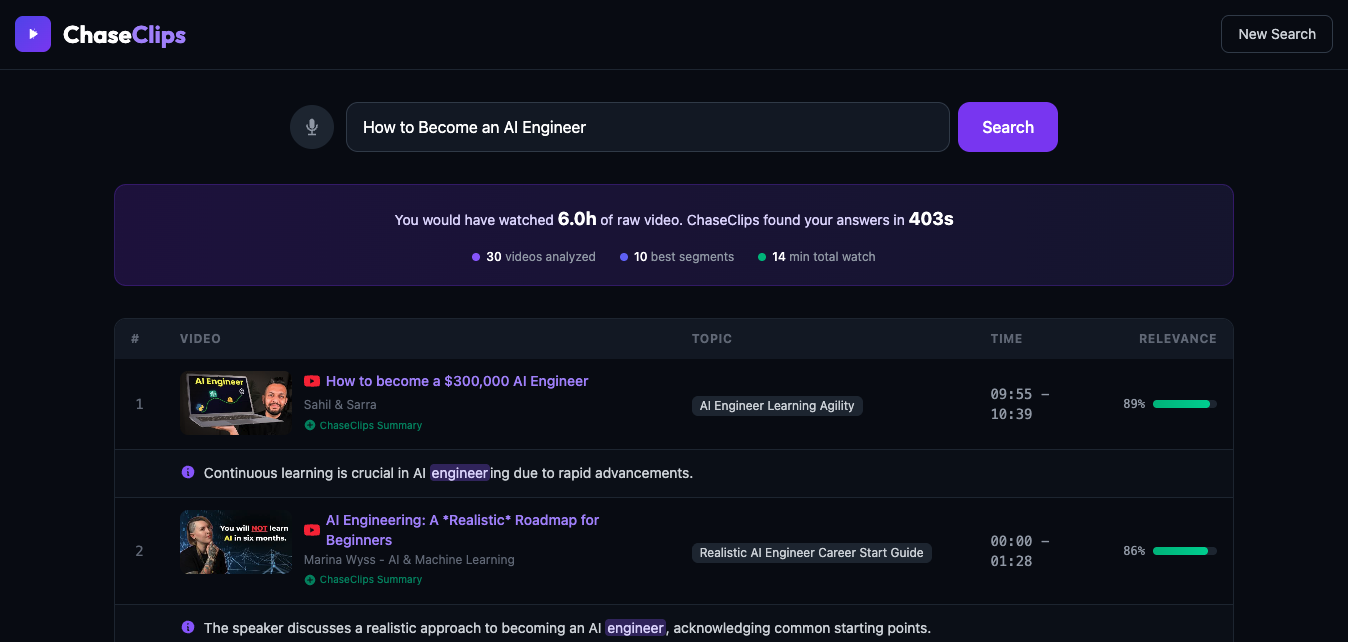Open How to become a $300,000 AI Engineer
Viewport: 1348px width, 642px height.
pyautogui.click(x=457, y=381)
